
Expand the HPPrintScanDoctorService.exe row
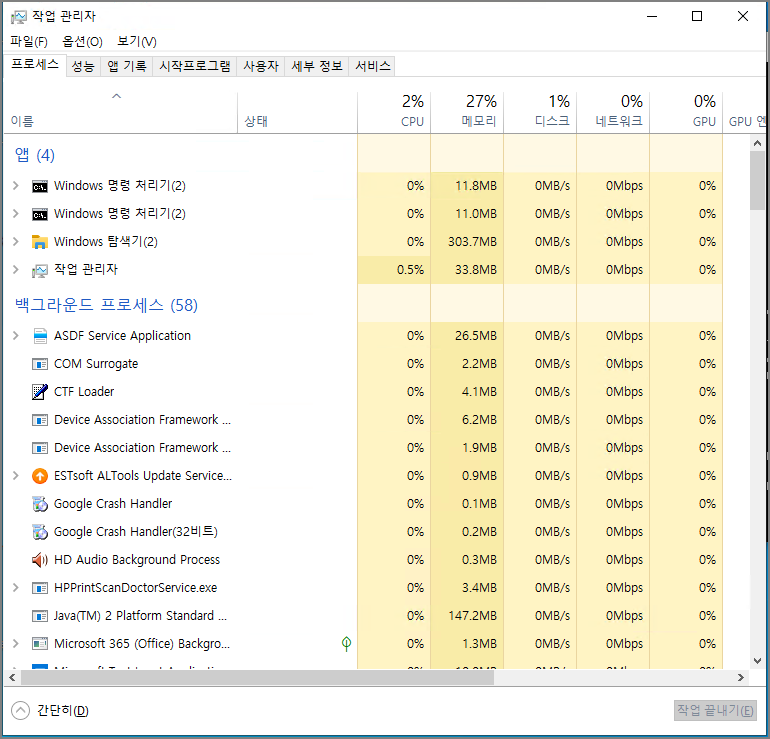16,587
